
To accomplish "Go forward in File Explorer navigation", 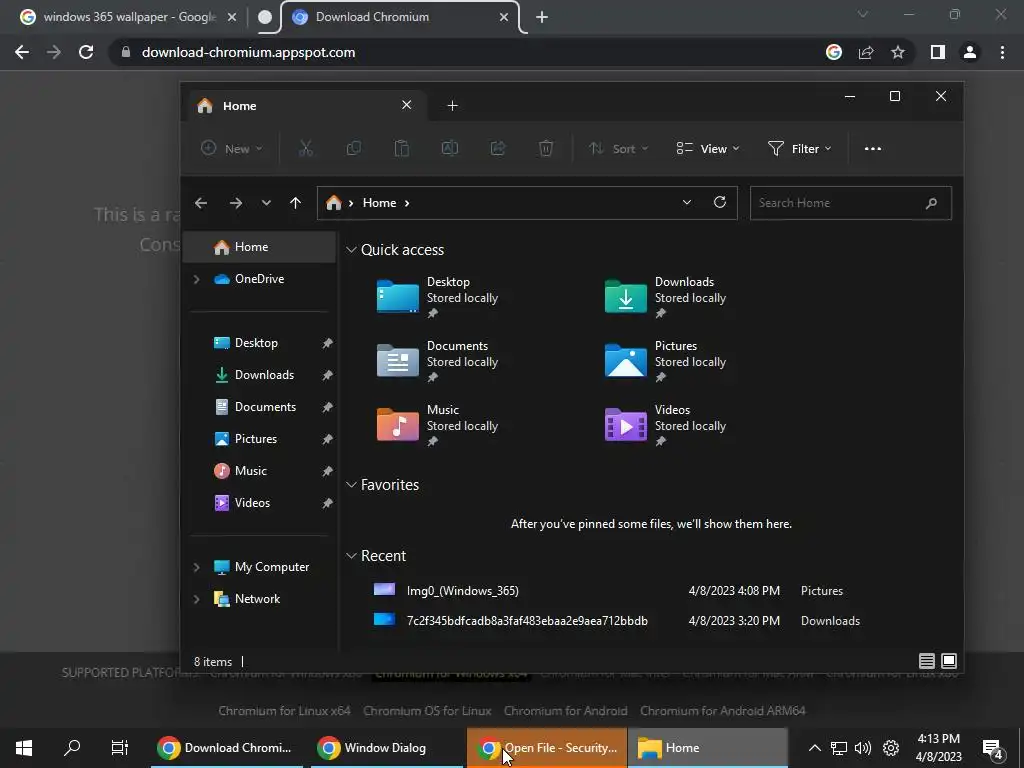I will (236, 203).
